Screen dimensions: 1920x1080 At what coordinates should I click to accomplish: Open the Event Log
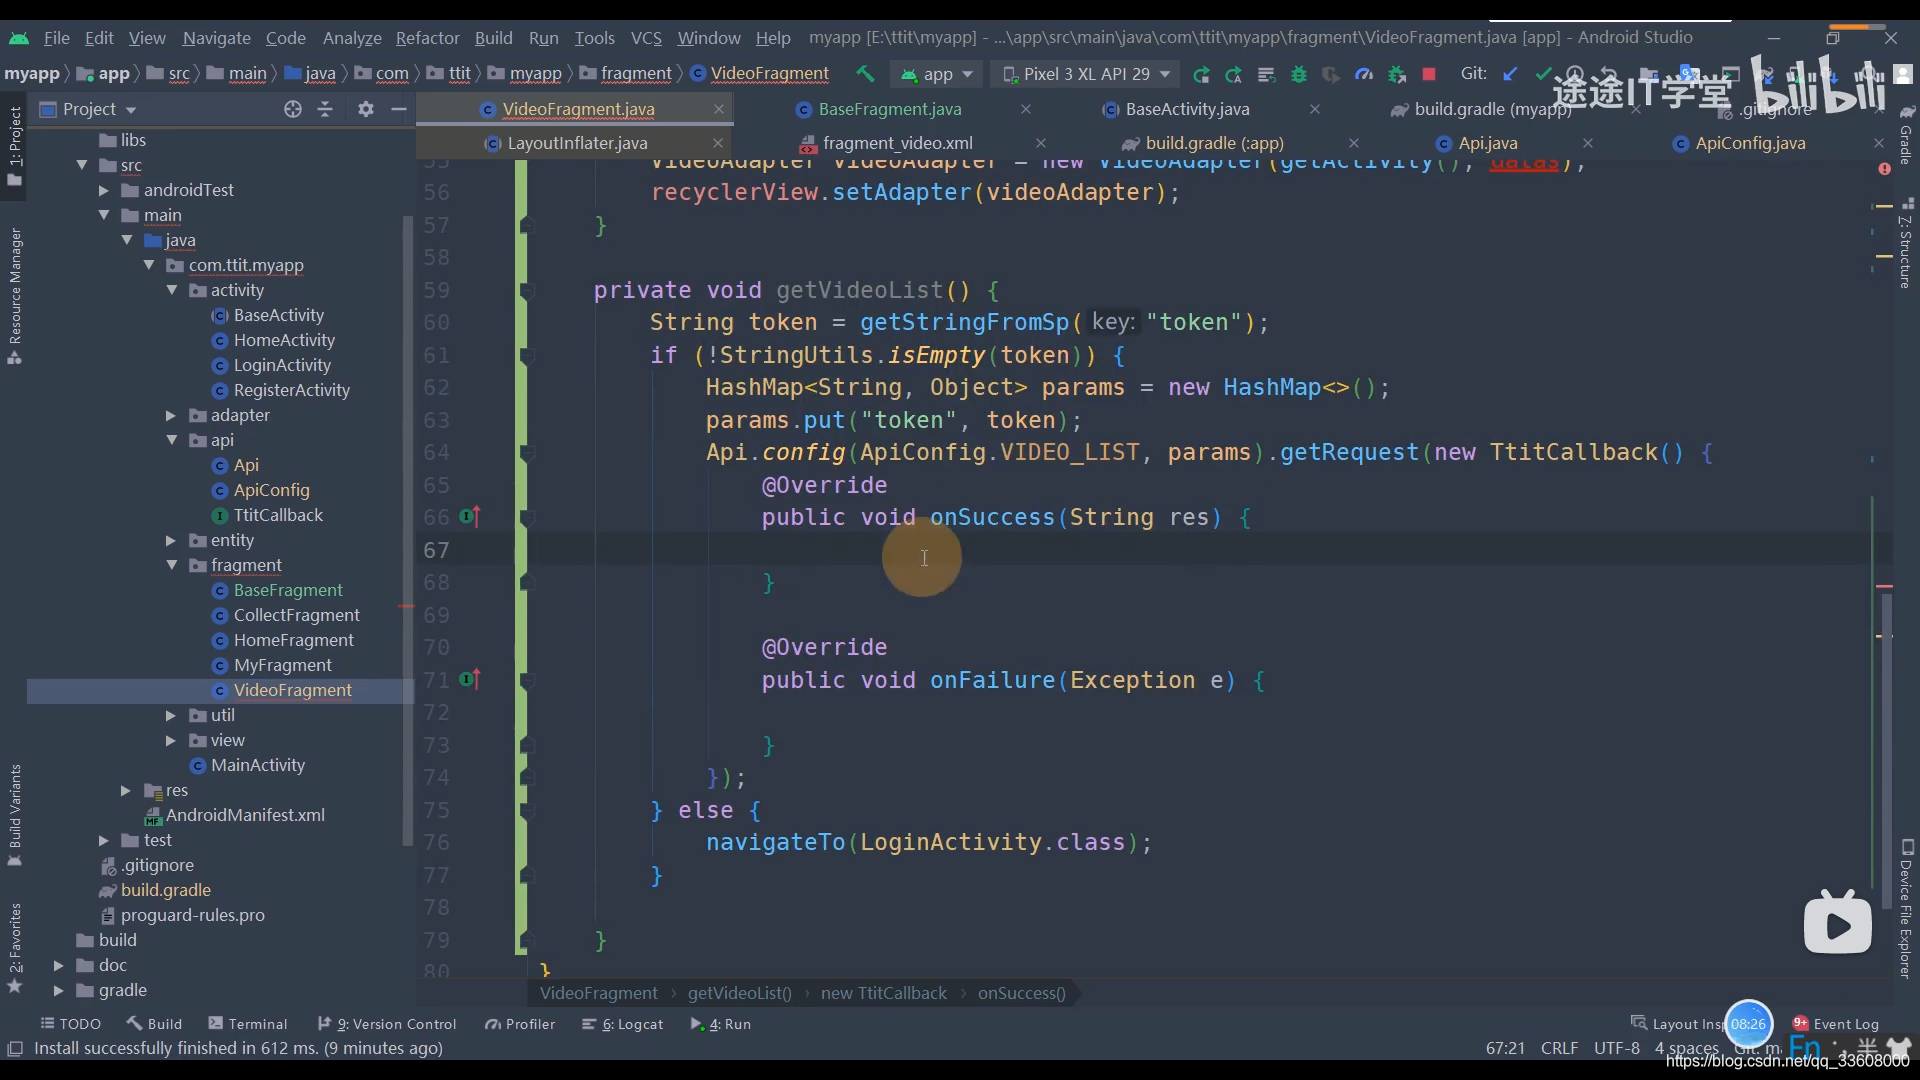click(1836, 1024)
